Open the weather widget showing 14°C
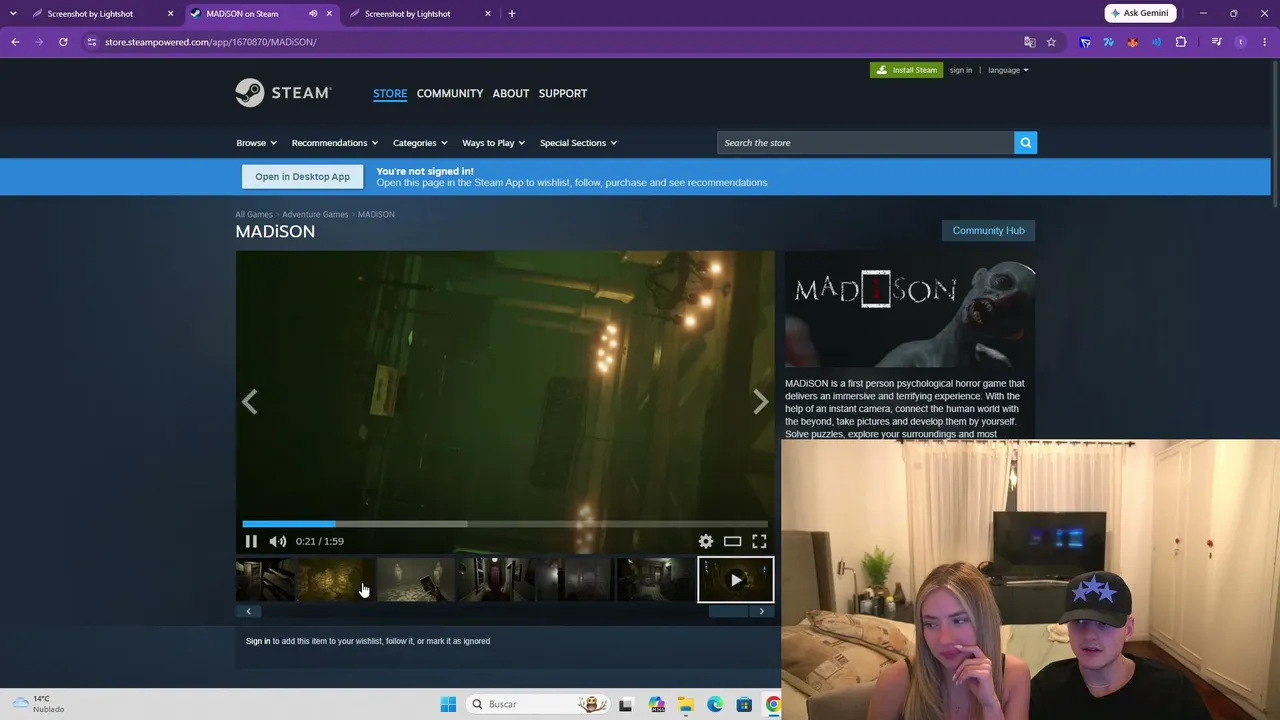The width and height of the screenshot is (1280, 720). (x=38, y=704)
